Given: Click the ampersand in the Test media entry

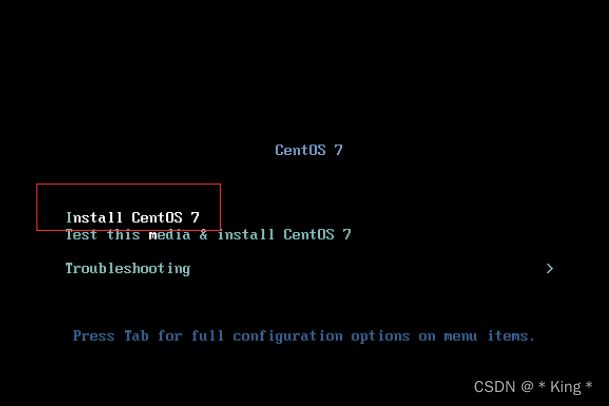Looking at the screenshot, I should click(x=204, y=235).
